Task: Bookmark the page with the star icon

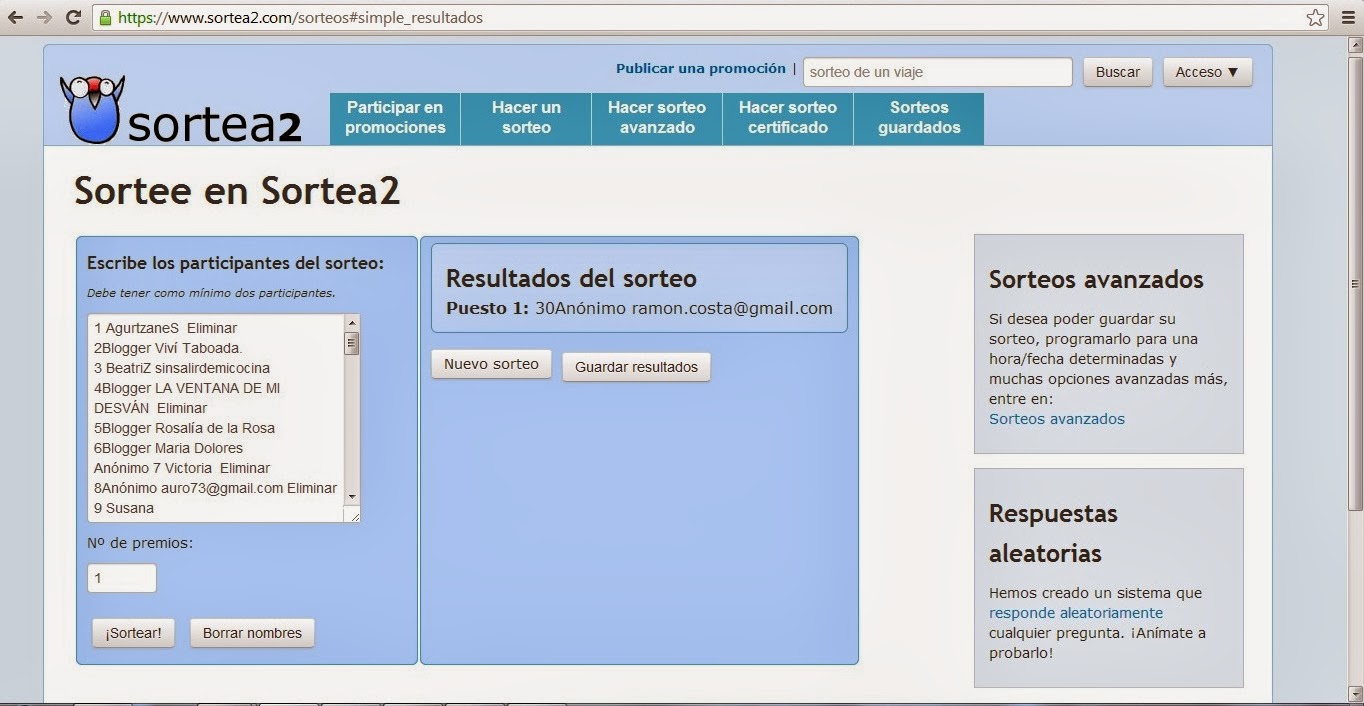Action: tap(1315, 17)
